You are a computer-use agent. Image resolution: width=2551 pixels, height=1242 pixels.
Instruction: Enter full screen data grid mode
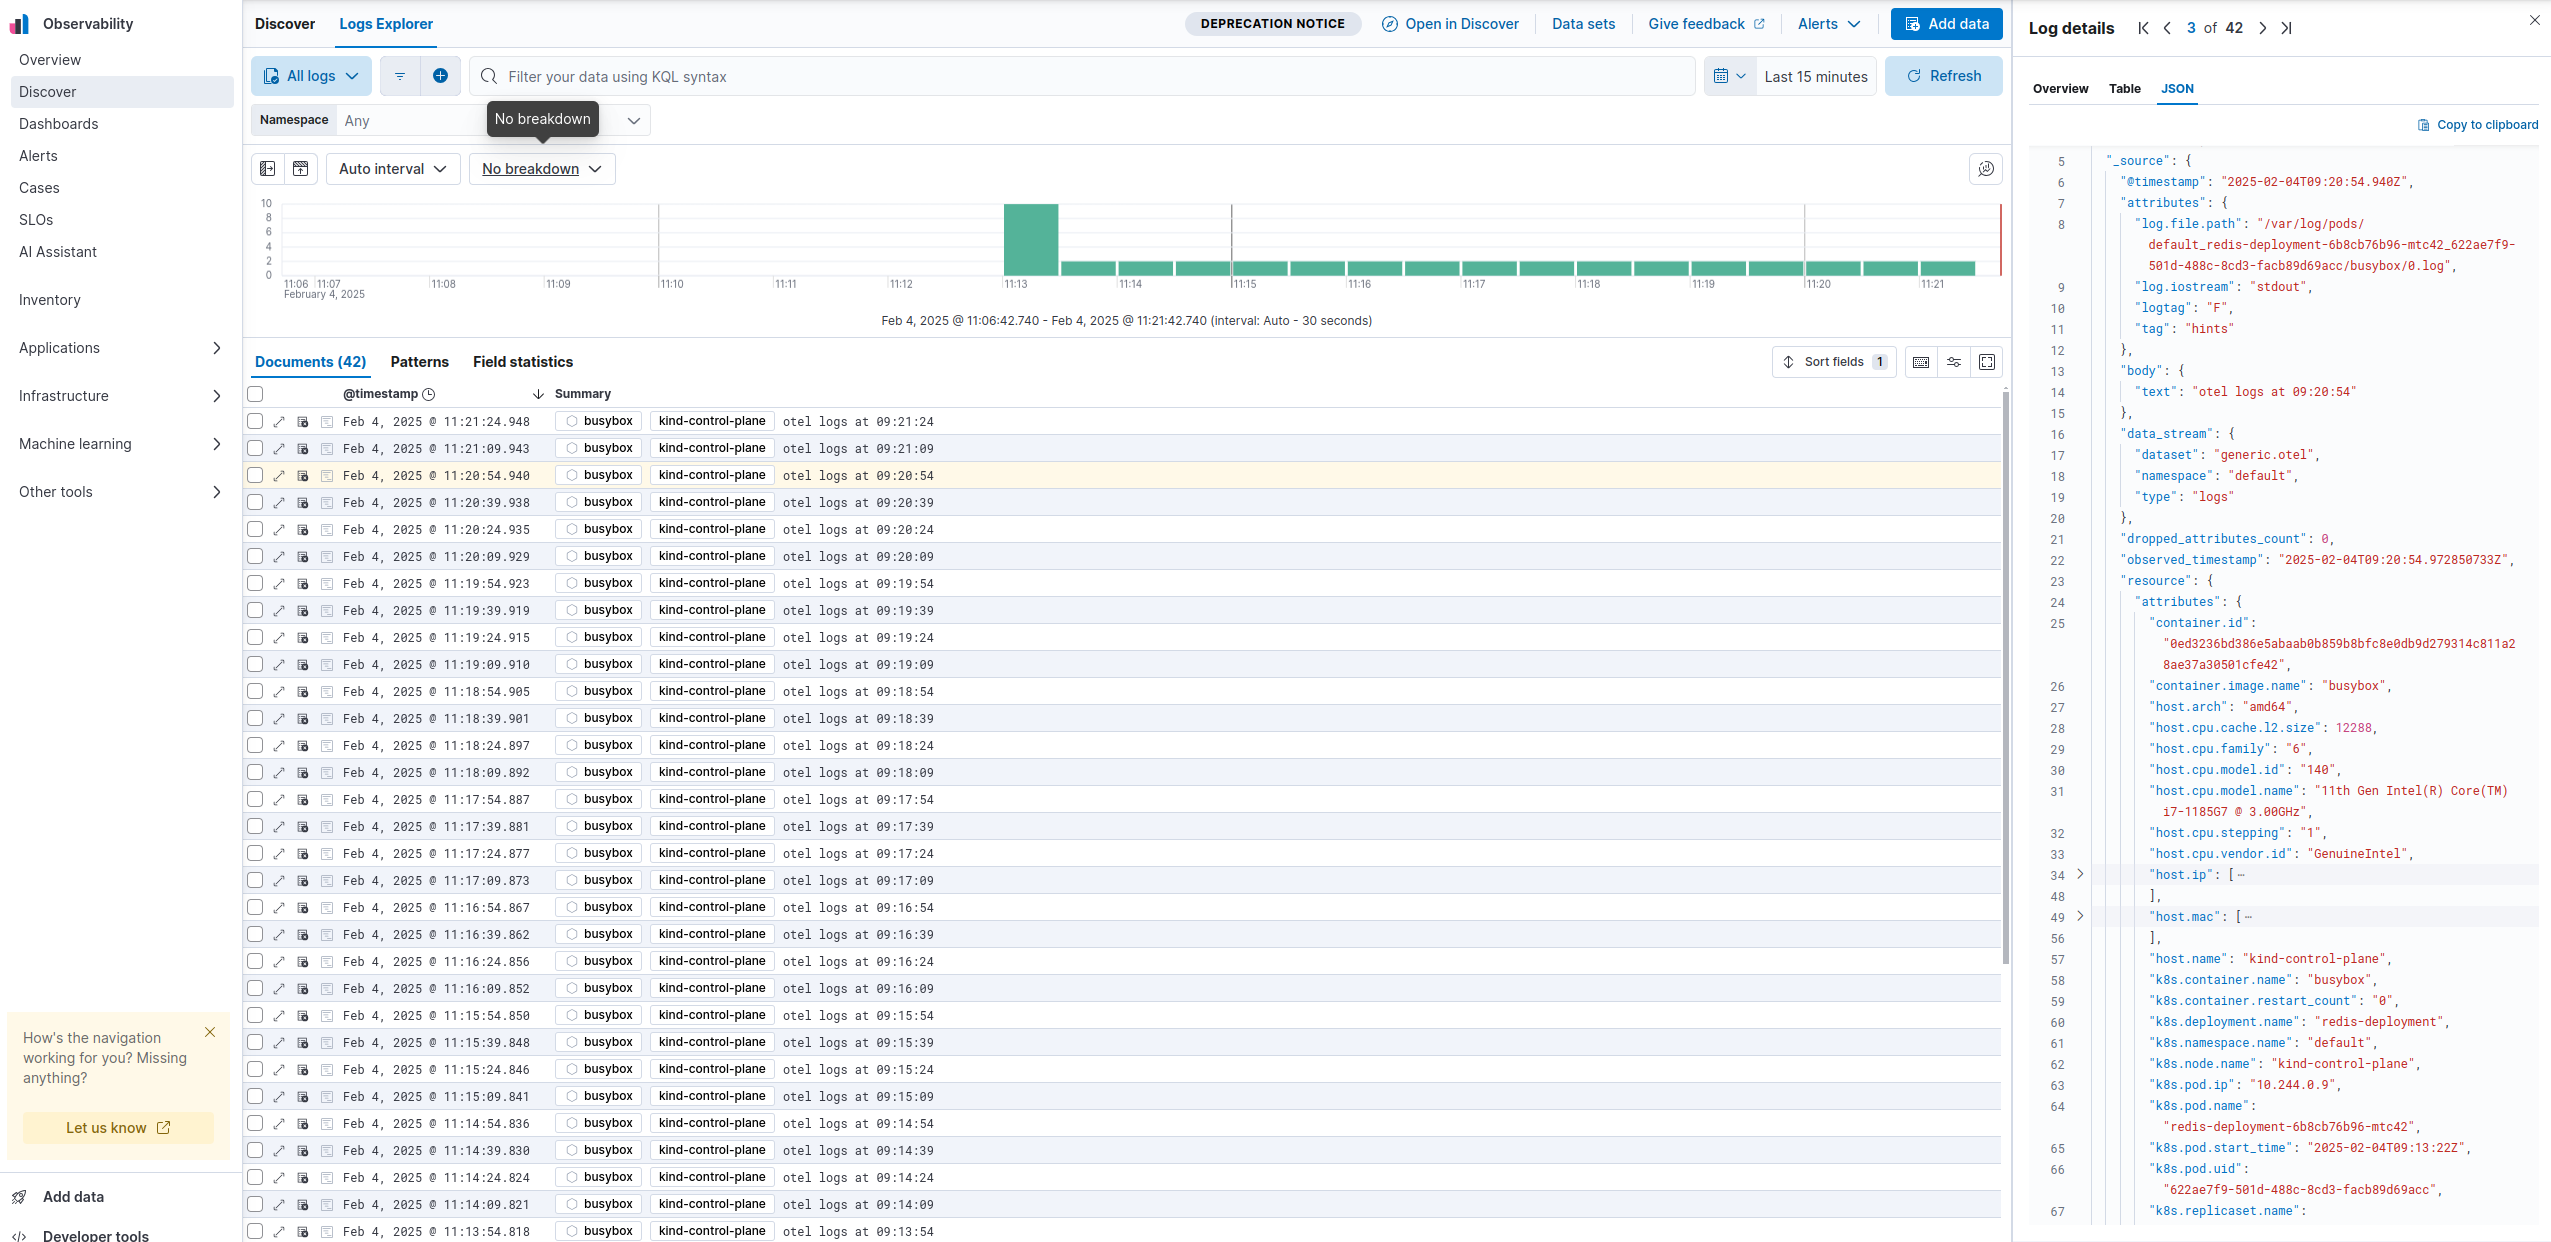(1986, 362)
